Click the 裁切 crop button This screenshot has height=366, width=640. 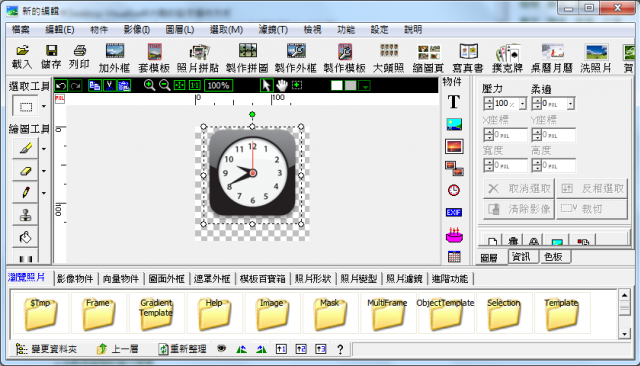pos(592,209)
